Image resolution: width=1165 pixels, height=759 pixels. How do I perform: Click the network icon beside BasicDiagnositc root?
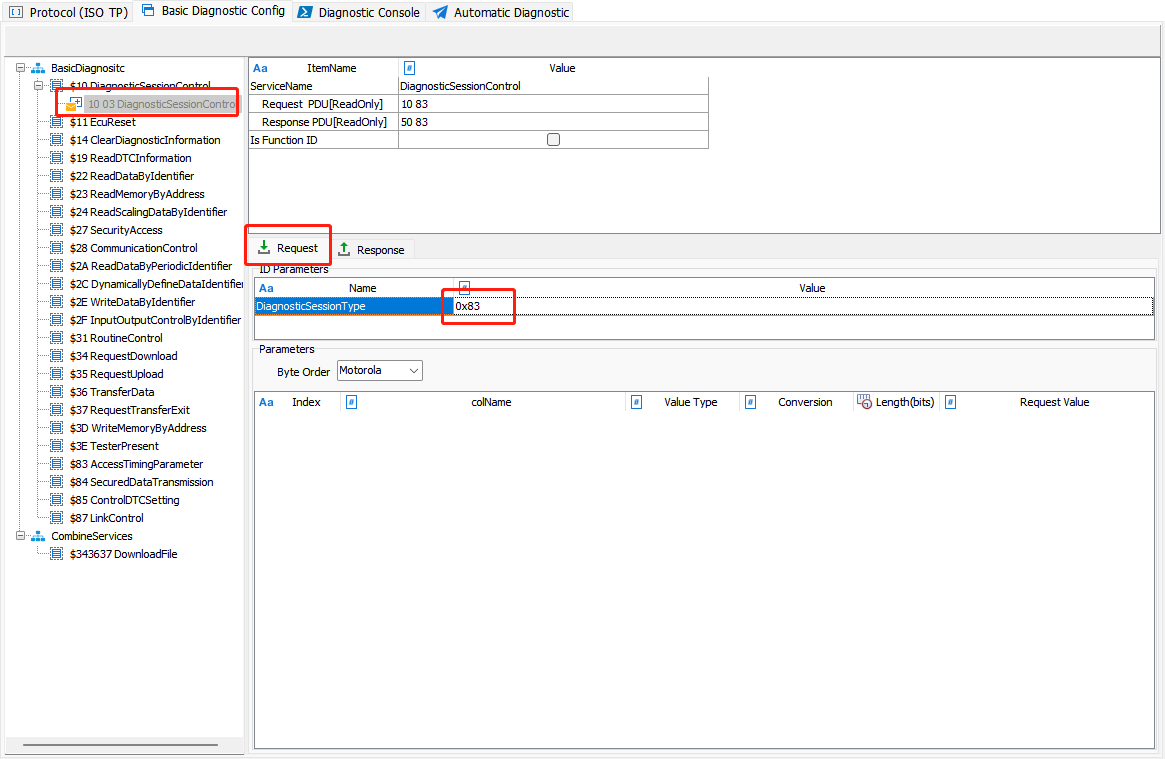click(37, 68)
